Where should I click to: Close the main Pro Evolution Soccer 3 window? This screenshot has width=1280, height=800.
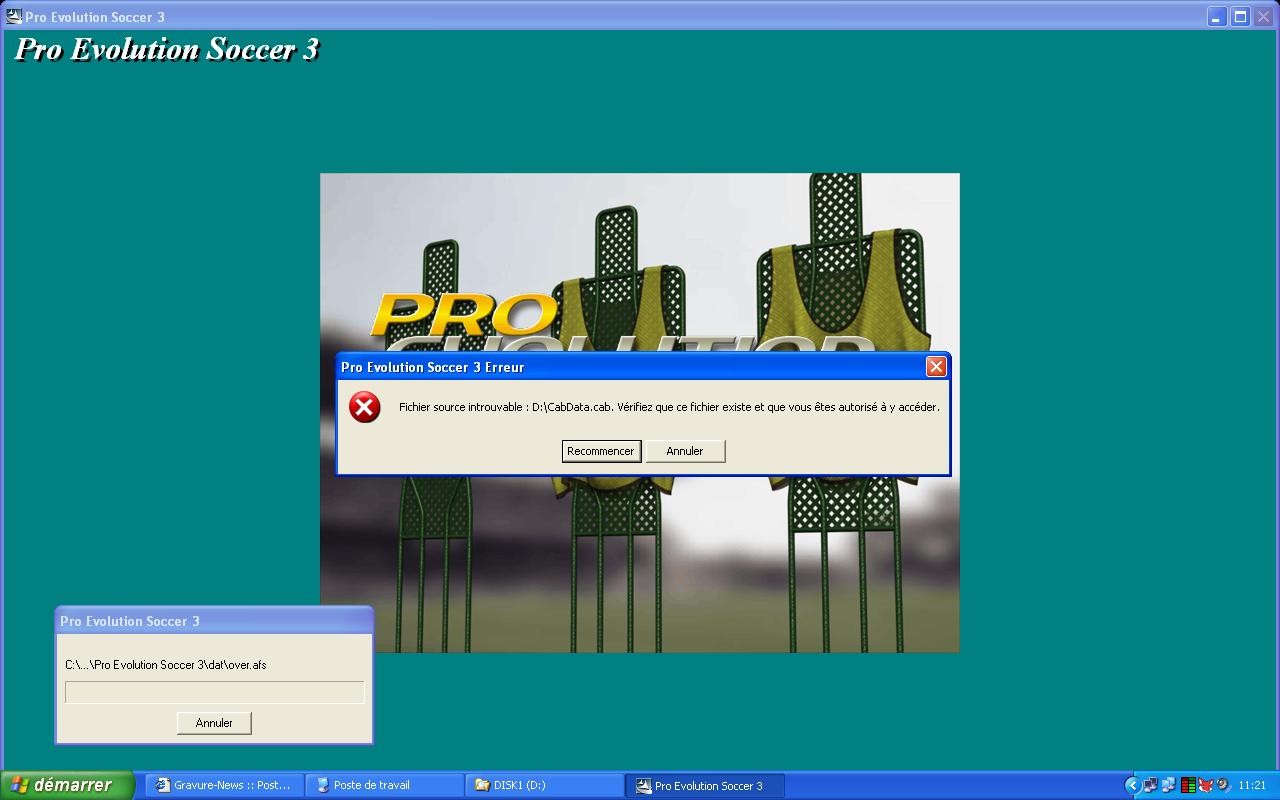(x=1263, y=16)
